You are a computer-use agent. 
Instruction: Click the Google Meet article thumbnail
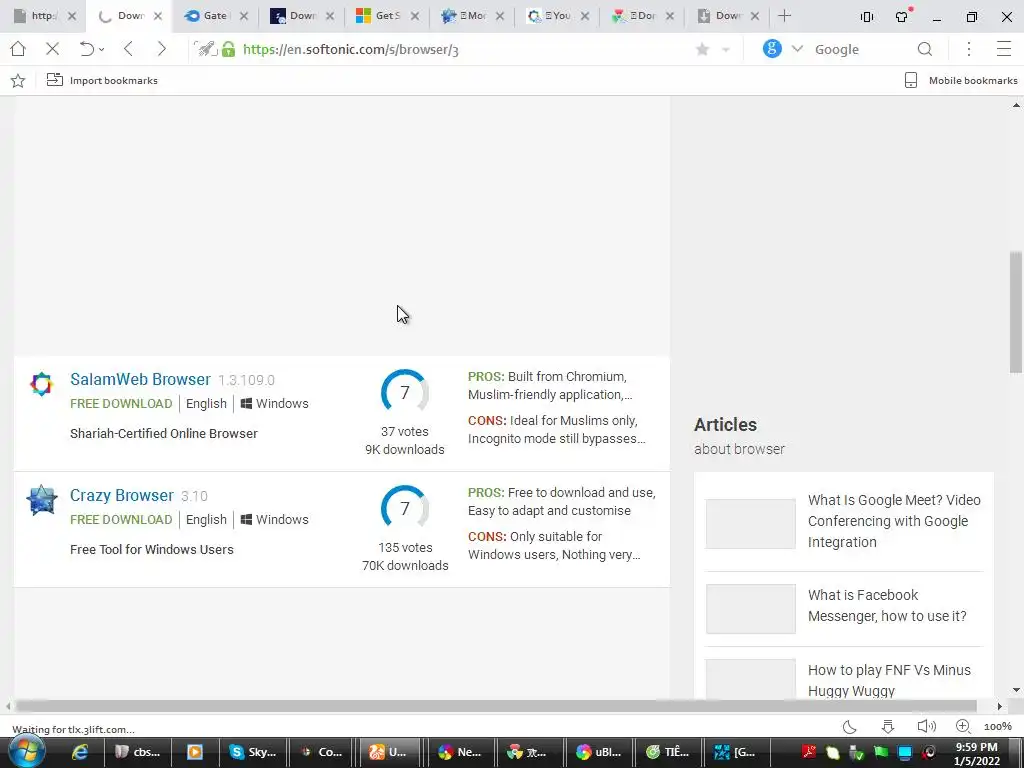[x=750, y=524]
